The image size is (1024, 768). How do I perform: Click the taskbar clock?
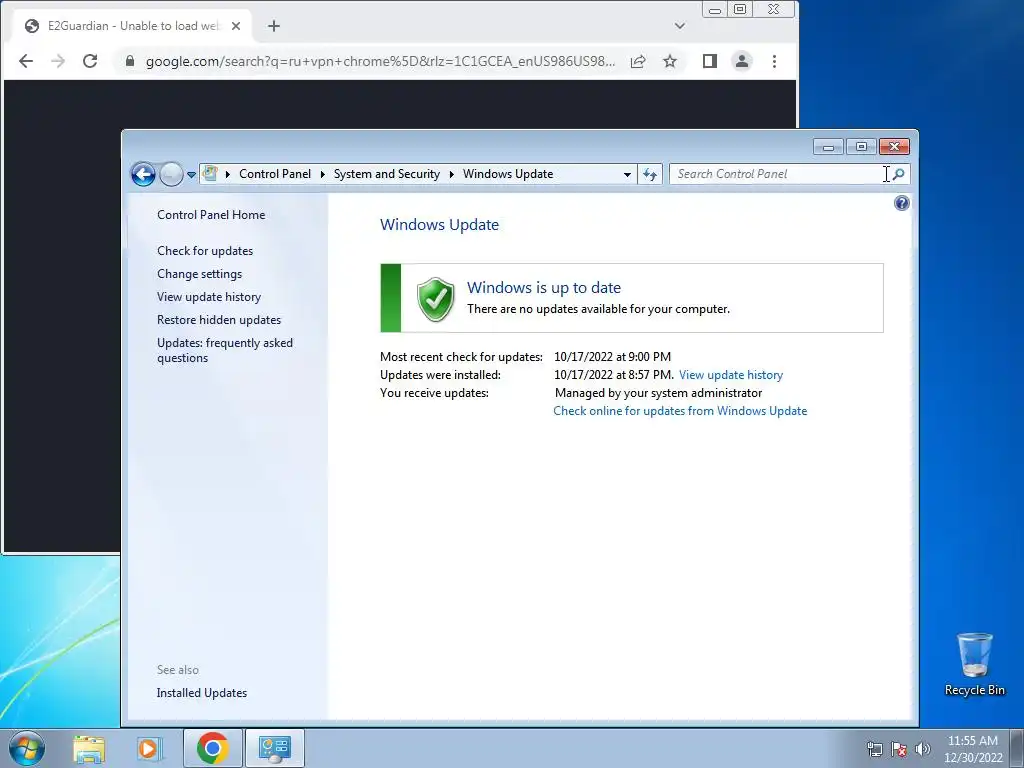[x=973, y=749]
